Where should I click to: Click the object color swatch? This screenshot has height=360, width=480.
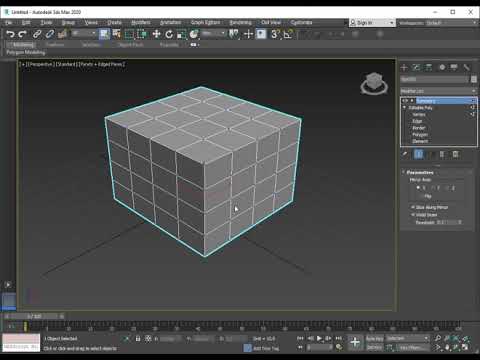coord(473,79)
